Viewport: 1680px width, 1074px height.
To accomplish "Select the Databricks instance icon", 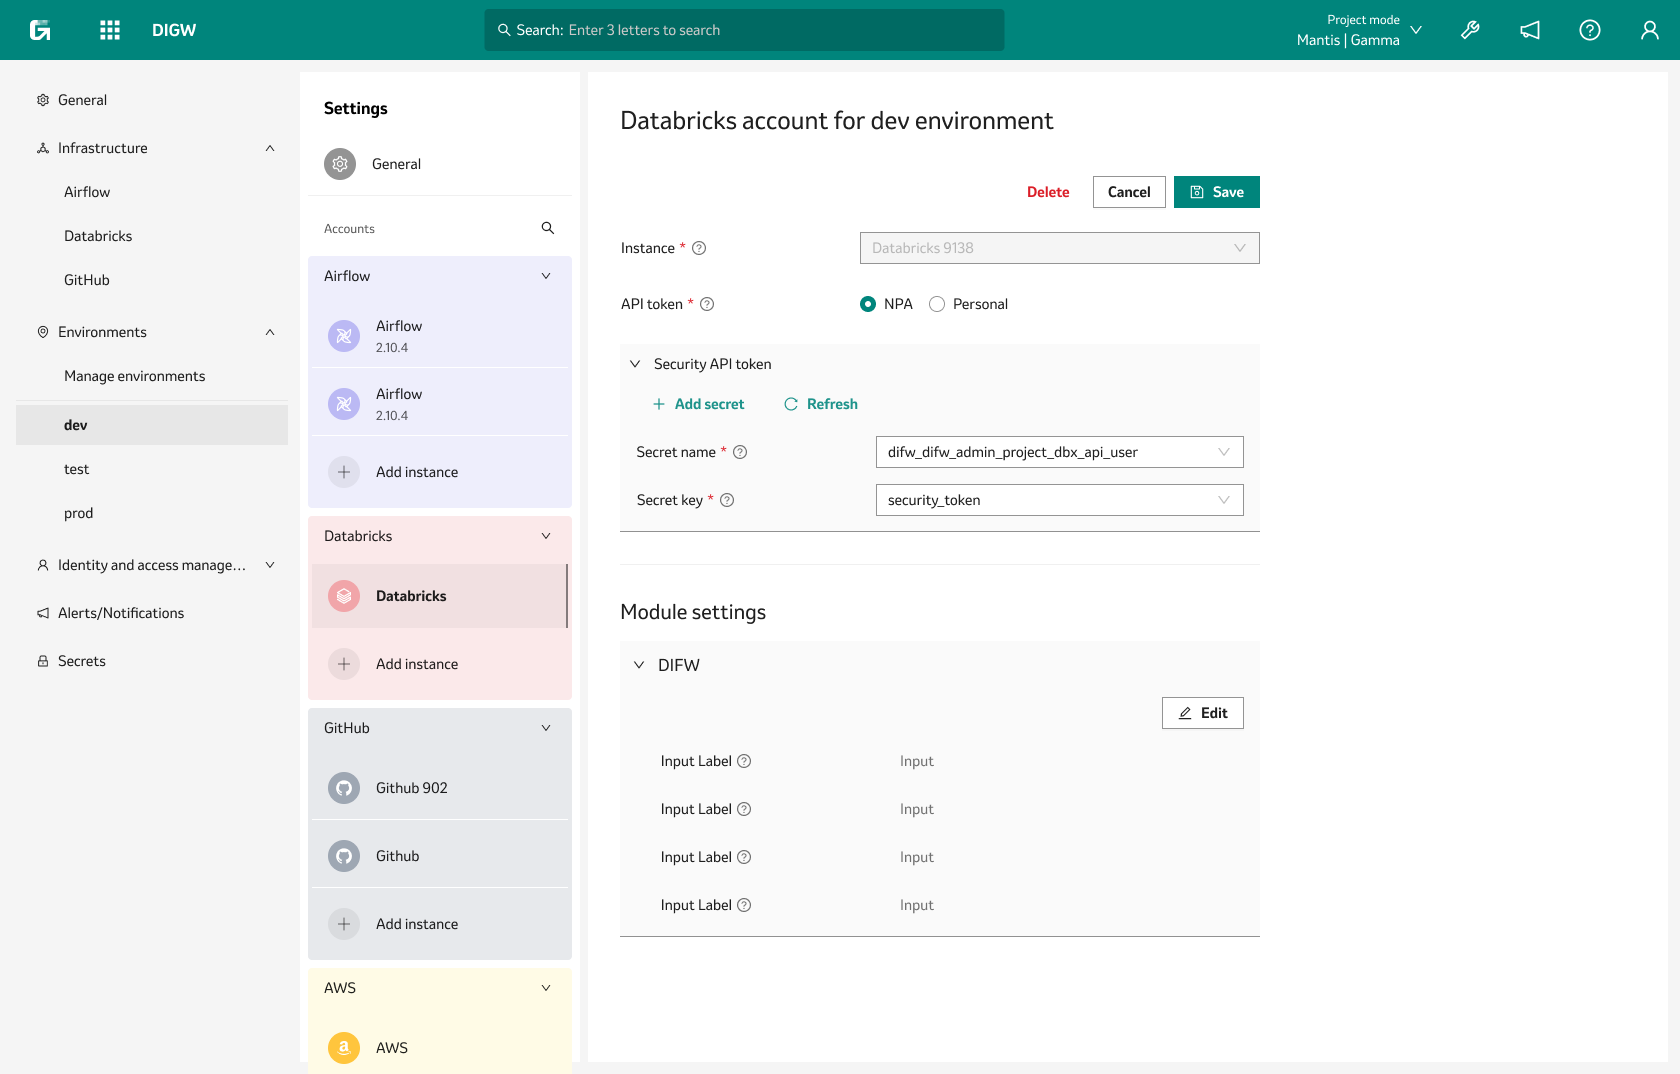I will point(344,595).
